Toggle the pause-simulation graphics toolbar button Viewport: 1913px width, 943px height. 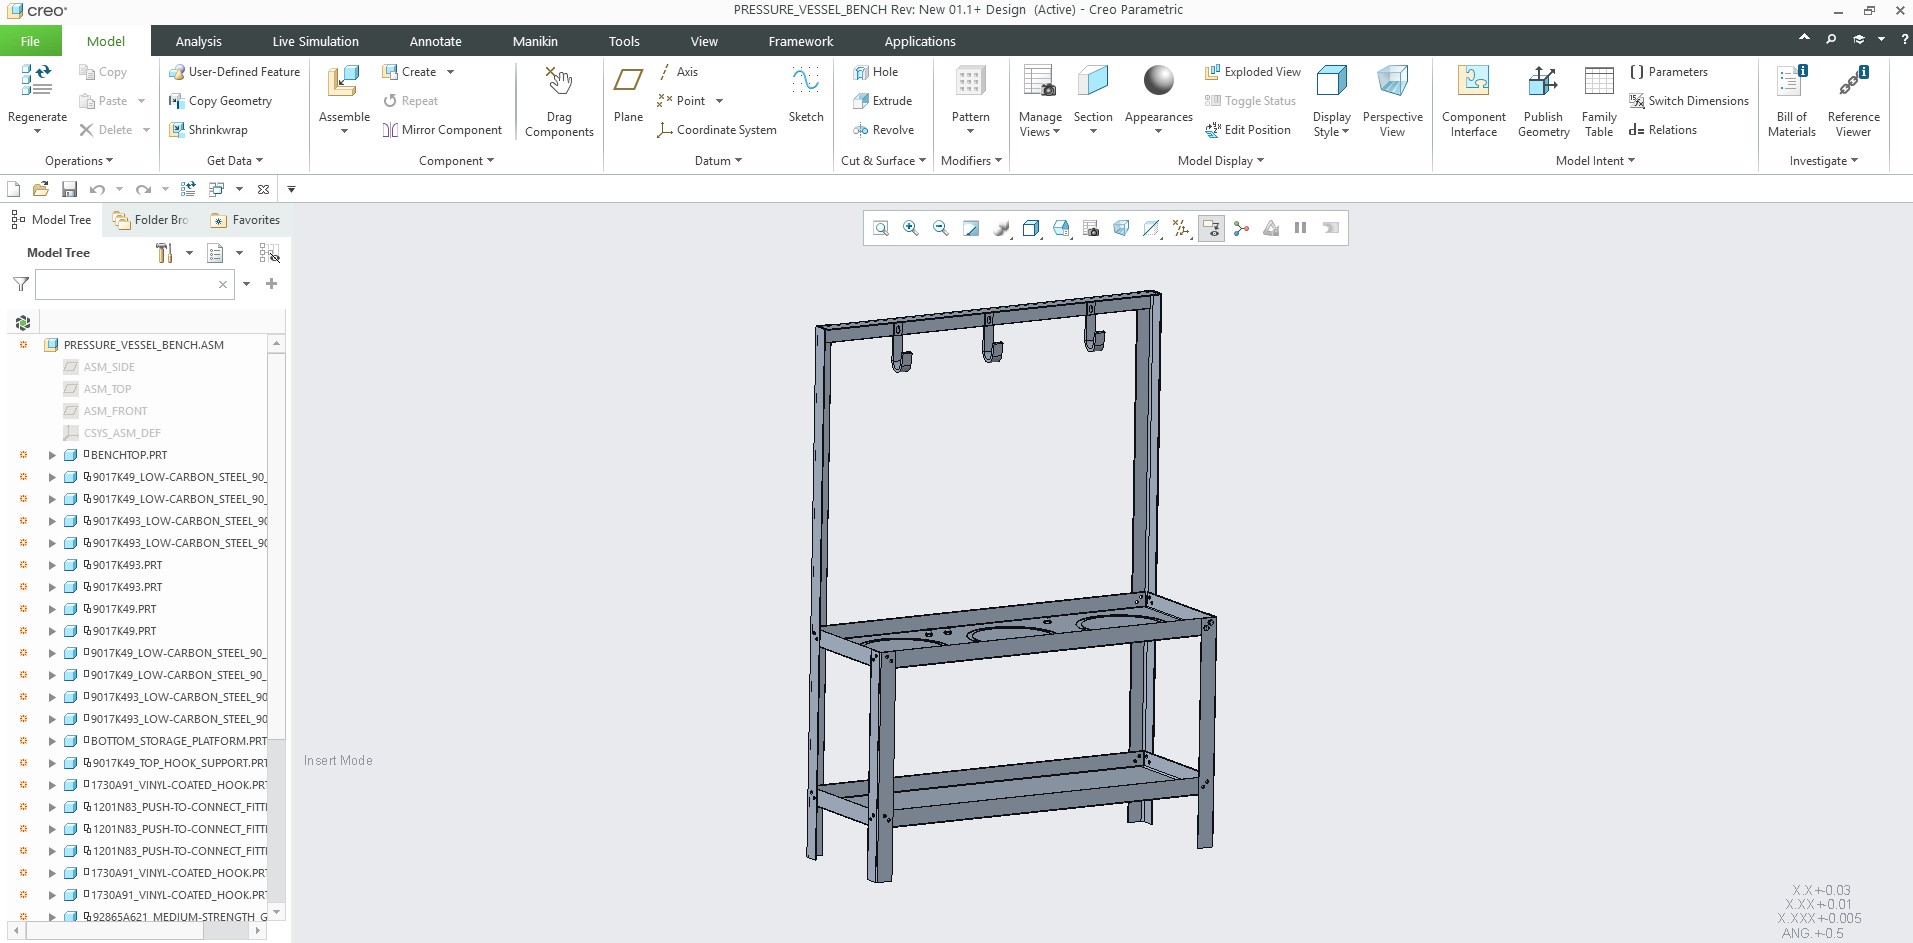(x=1300, y=228)
